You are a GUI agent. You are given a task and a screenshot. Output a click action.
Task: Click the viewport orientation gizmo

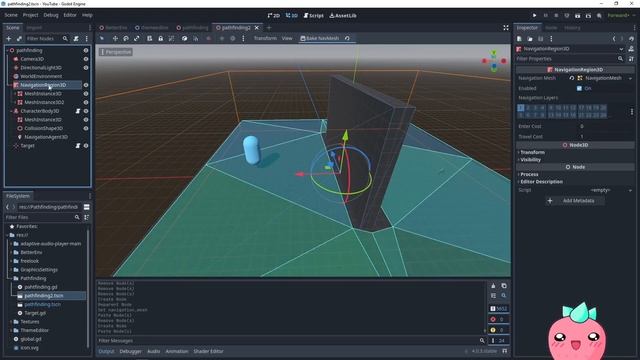[x=494, y=61]
